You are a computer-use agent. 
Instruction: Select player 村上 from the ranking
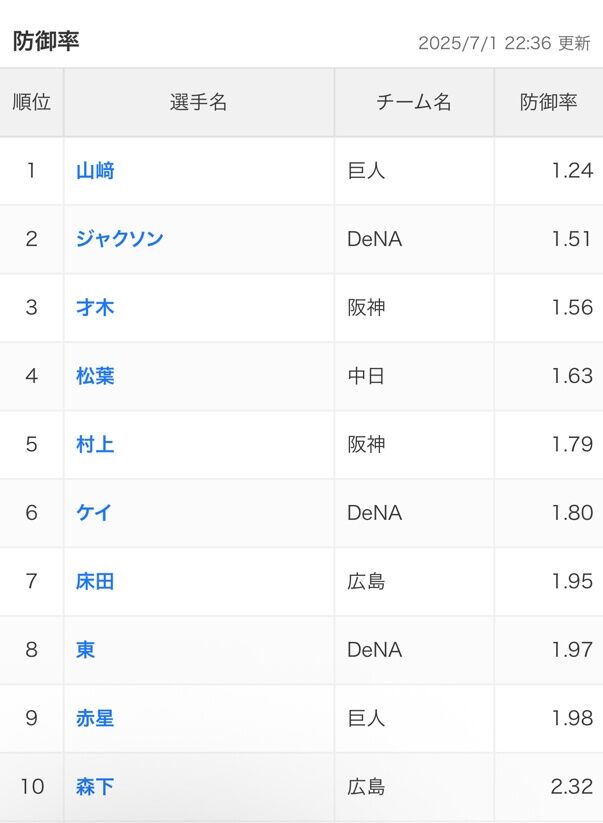[95, 444]
